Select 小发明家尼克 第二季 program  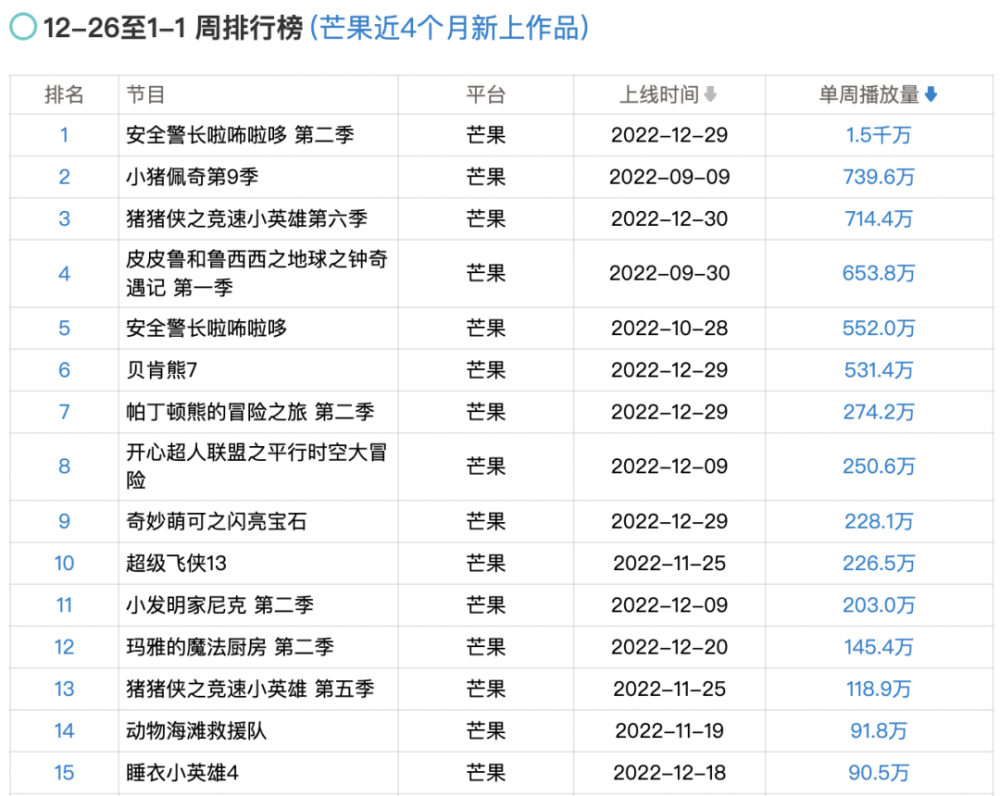coord(220,605)
